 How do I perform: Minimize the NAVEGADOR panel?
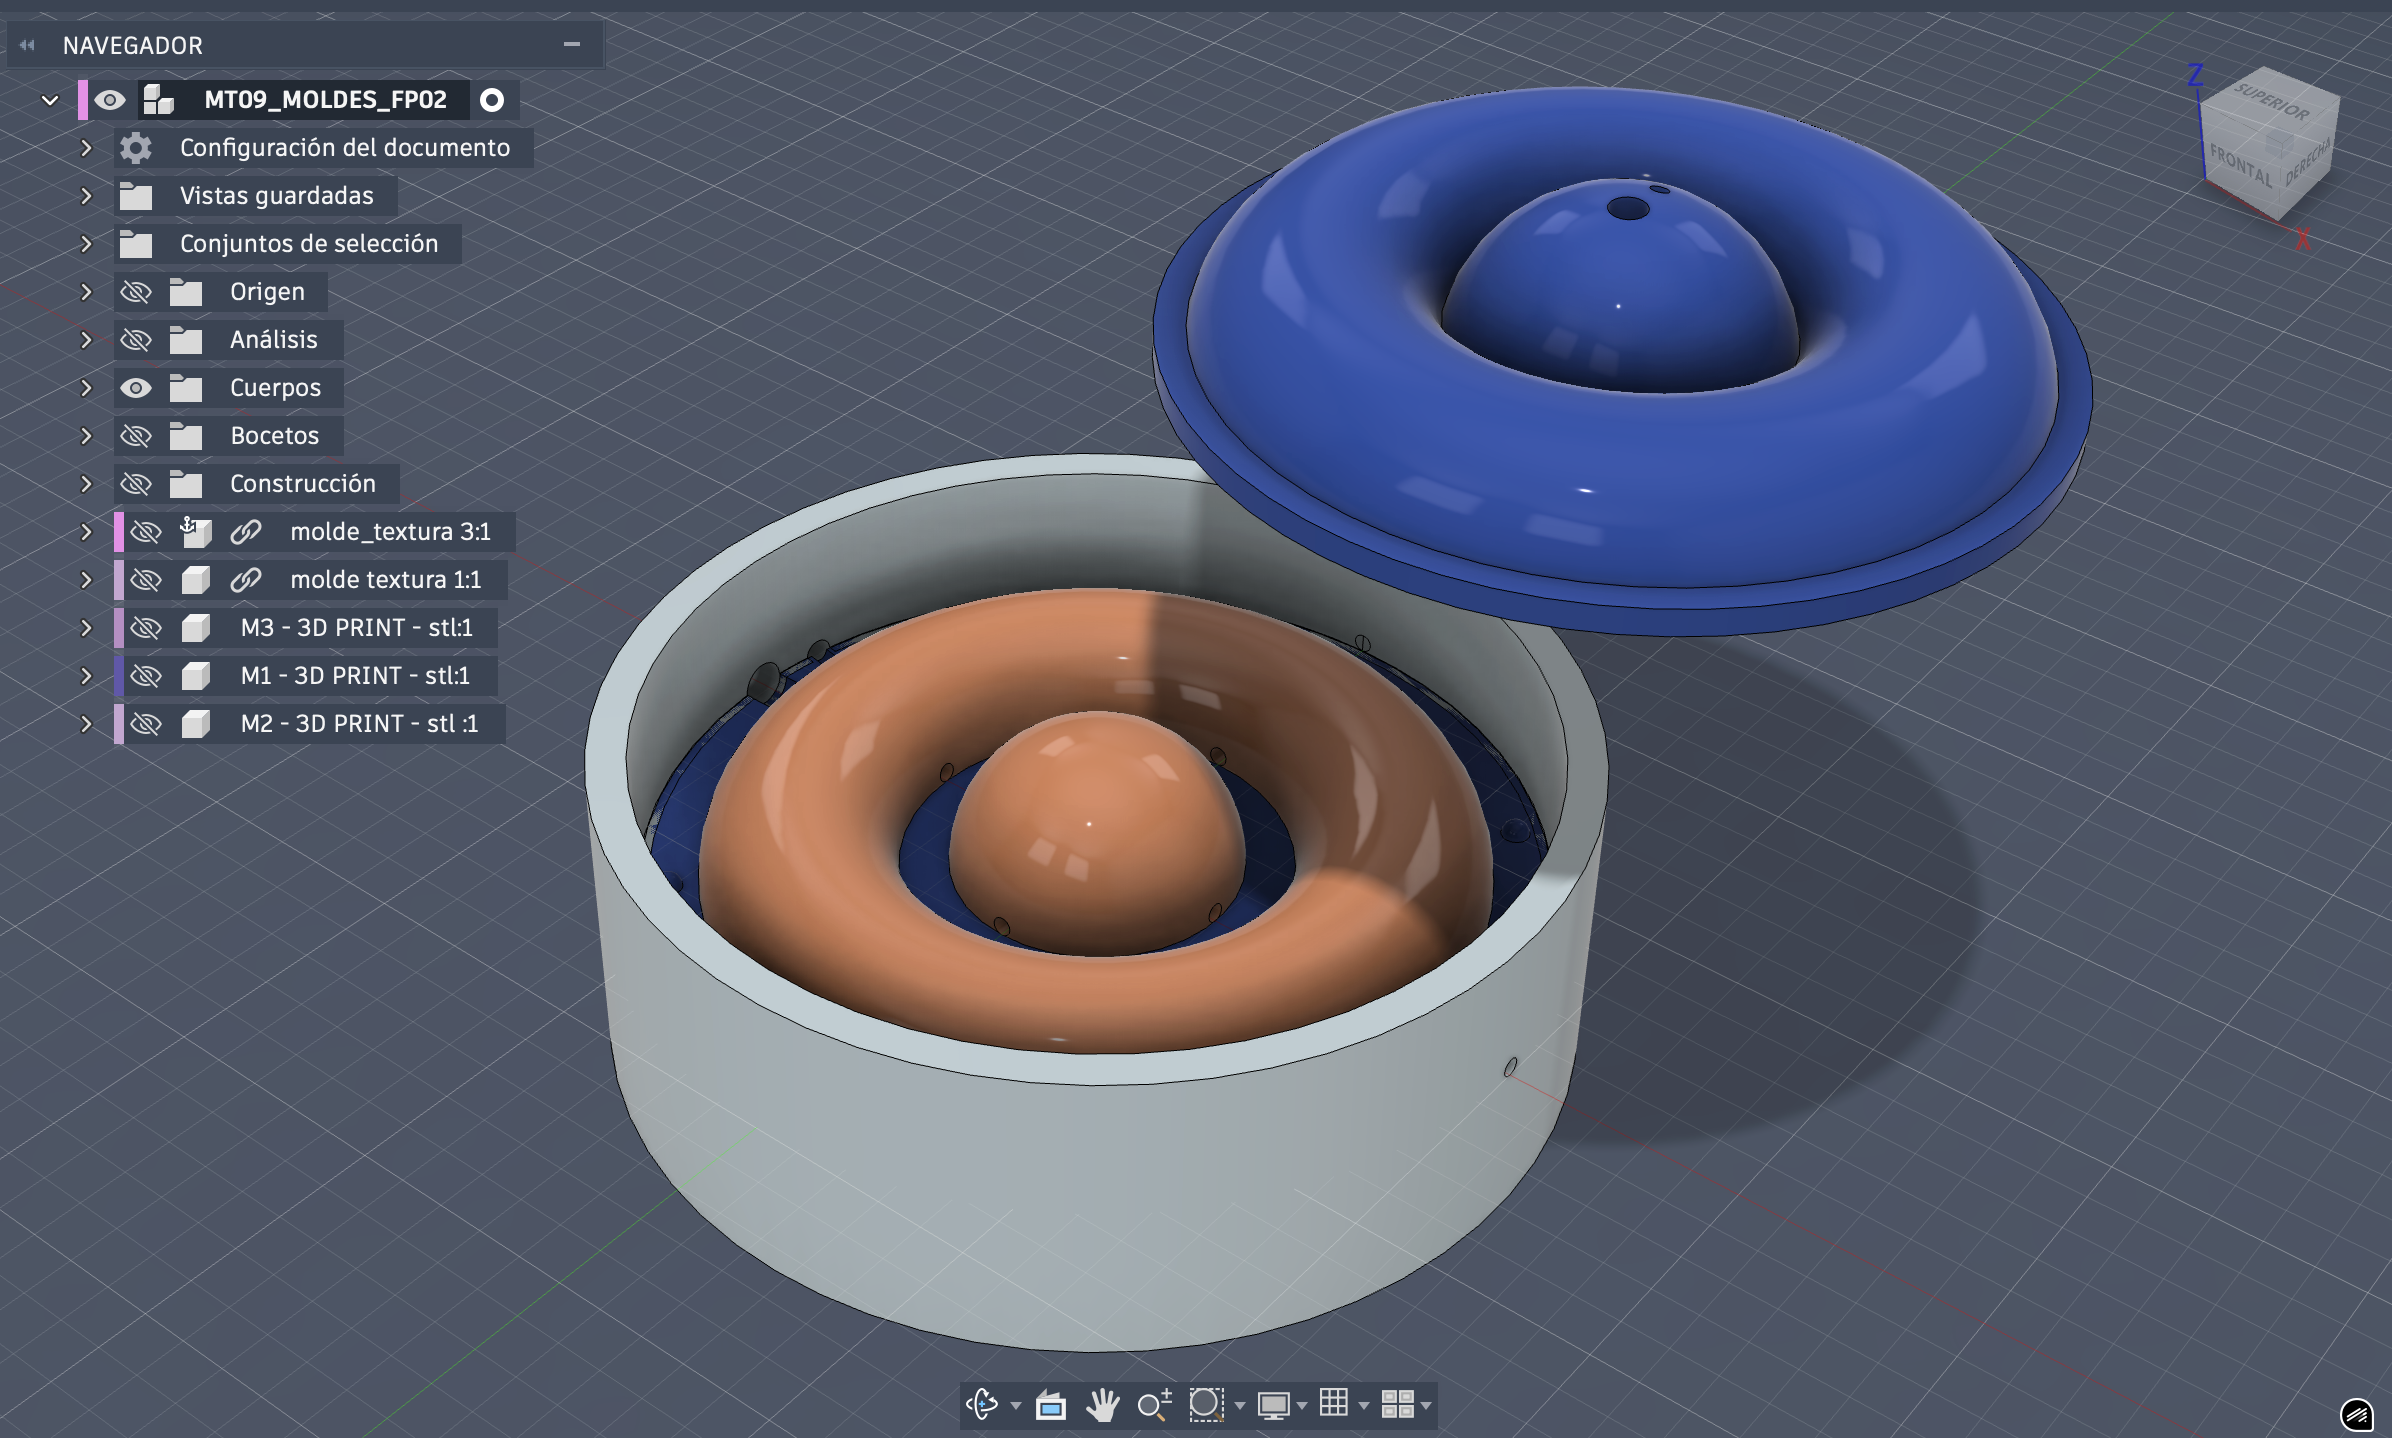pos(572,44)
